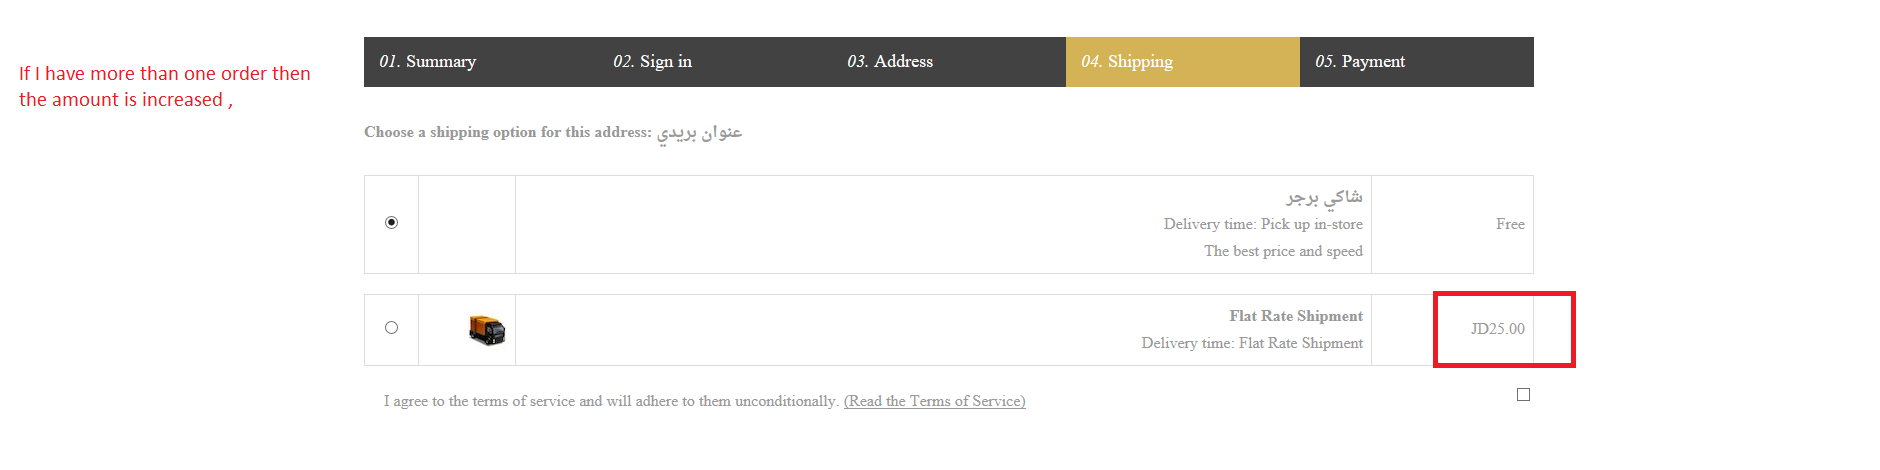Jump to the 05. Payment step
This screenshot has width=1880, height=470.
[x=1360, y=62]
